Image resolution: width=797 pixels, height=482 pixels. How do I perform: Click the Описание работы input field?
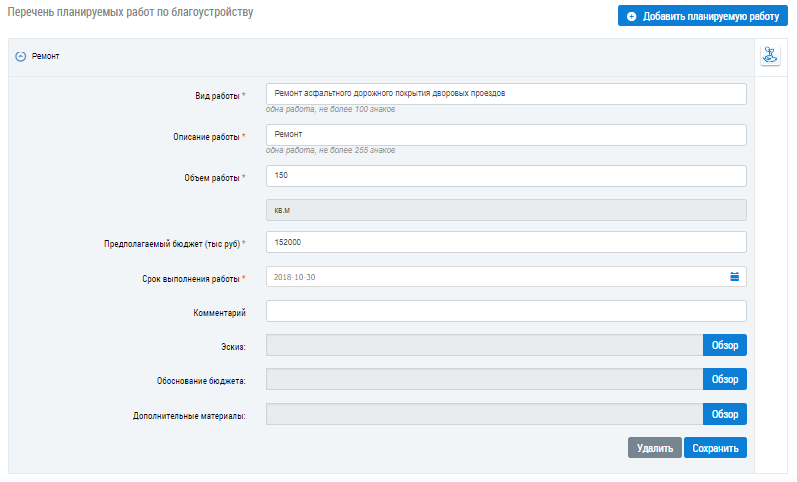click(506, 134)
